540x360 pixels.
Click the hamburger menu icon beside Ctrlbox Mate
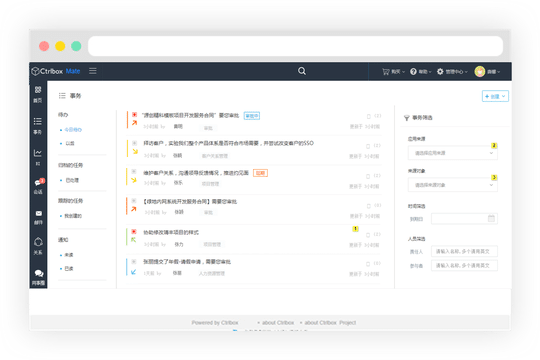[93, 71]
